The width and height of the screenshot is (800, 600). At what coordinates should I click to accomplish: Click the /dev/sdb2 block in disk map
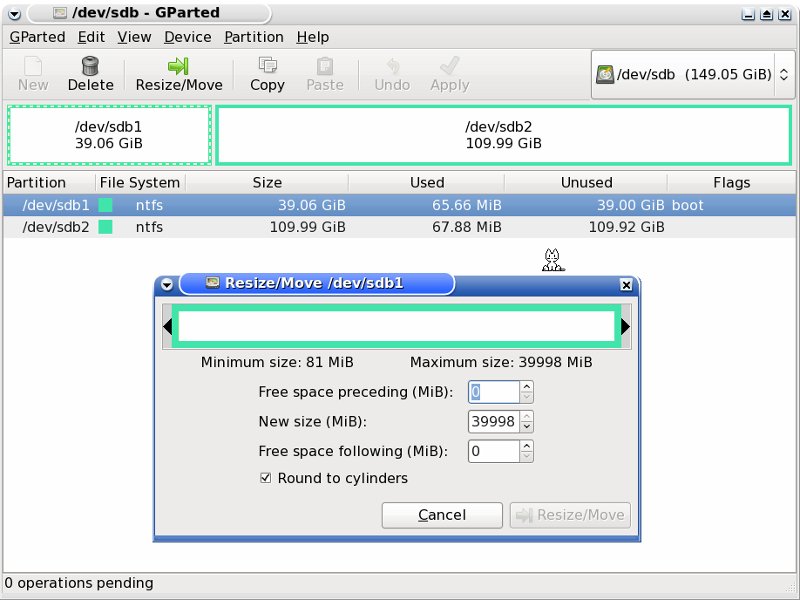[x=503, y=135]
